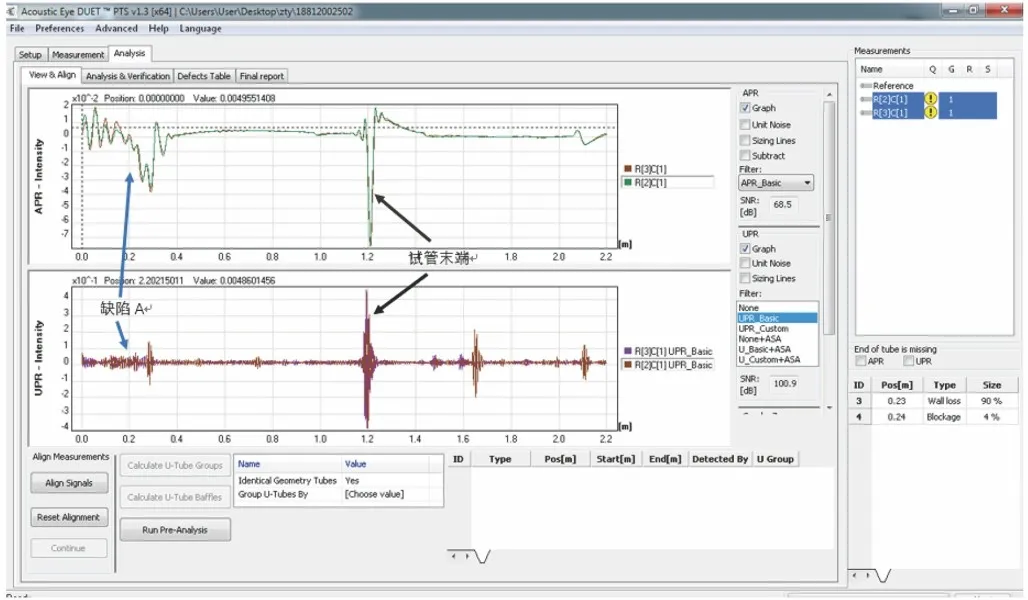
Task: Go to the Measurement tab
Action: (78, 55)
